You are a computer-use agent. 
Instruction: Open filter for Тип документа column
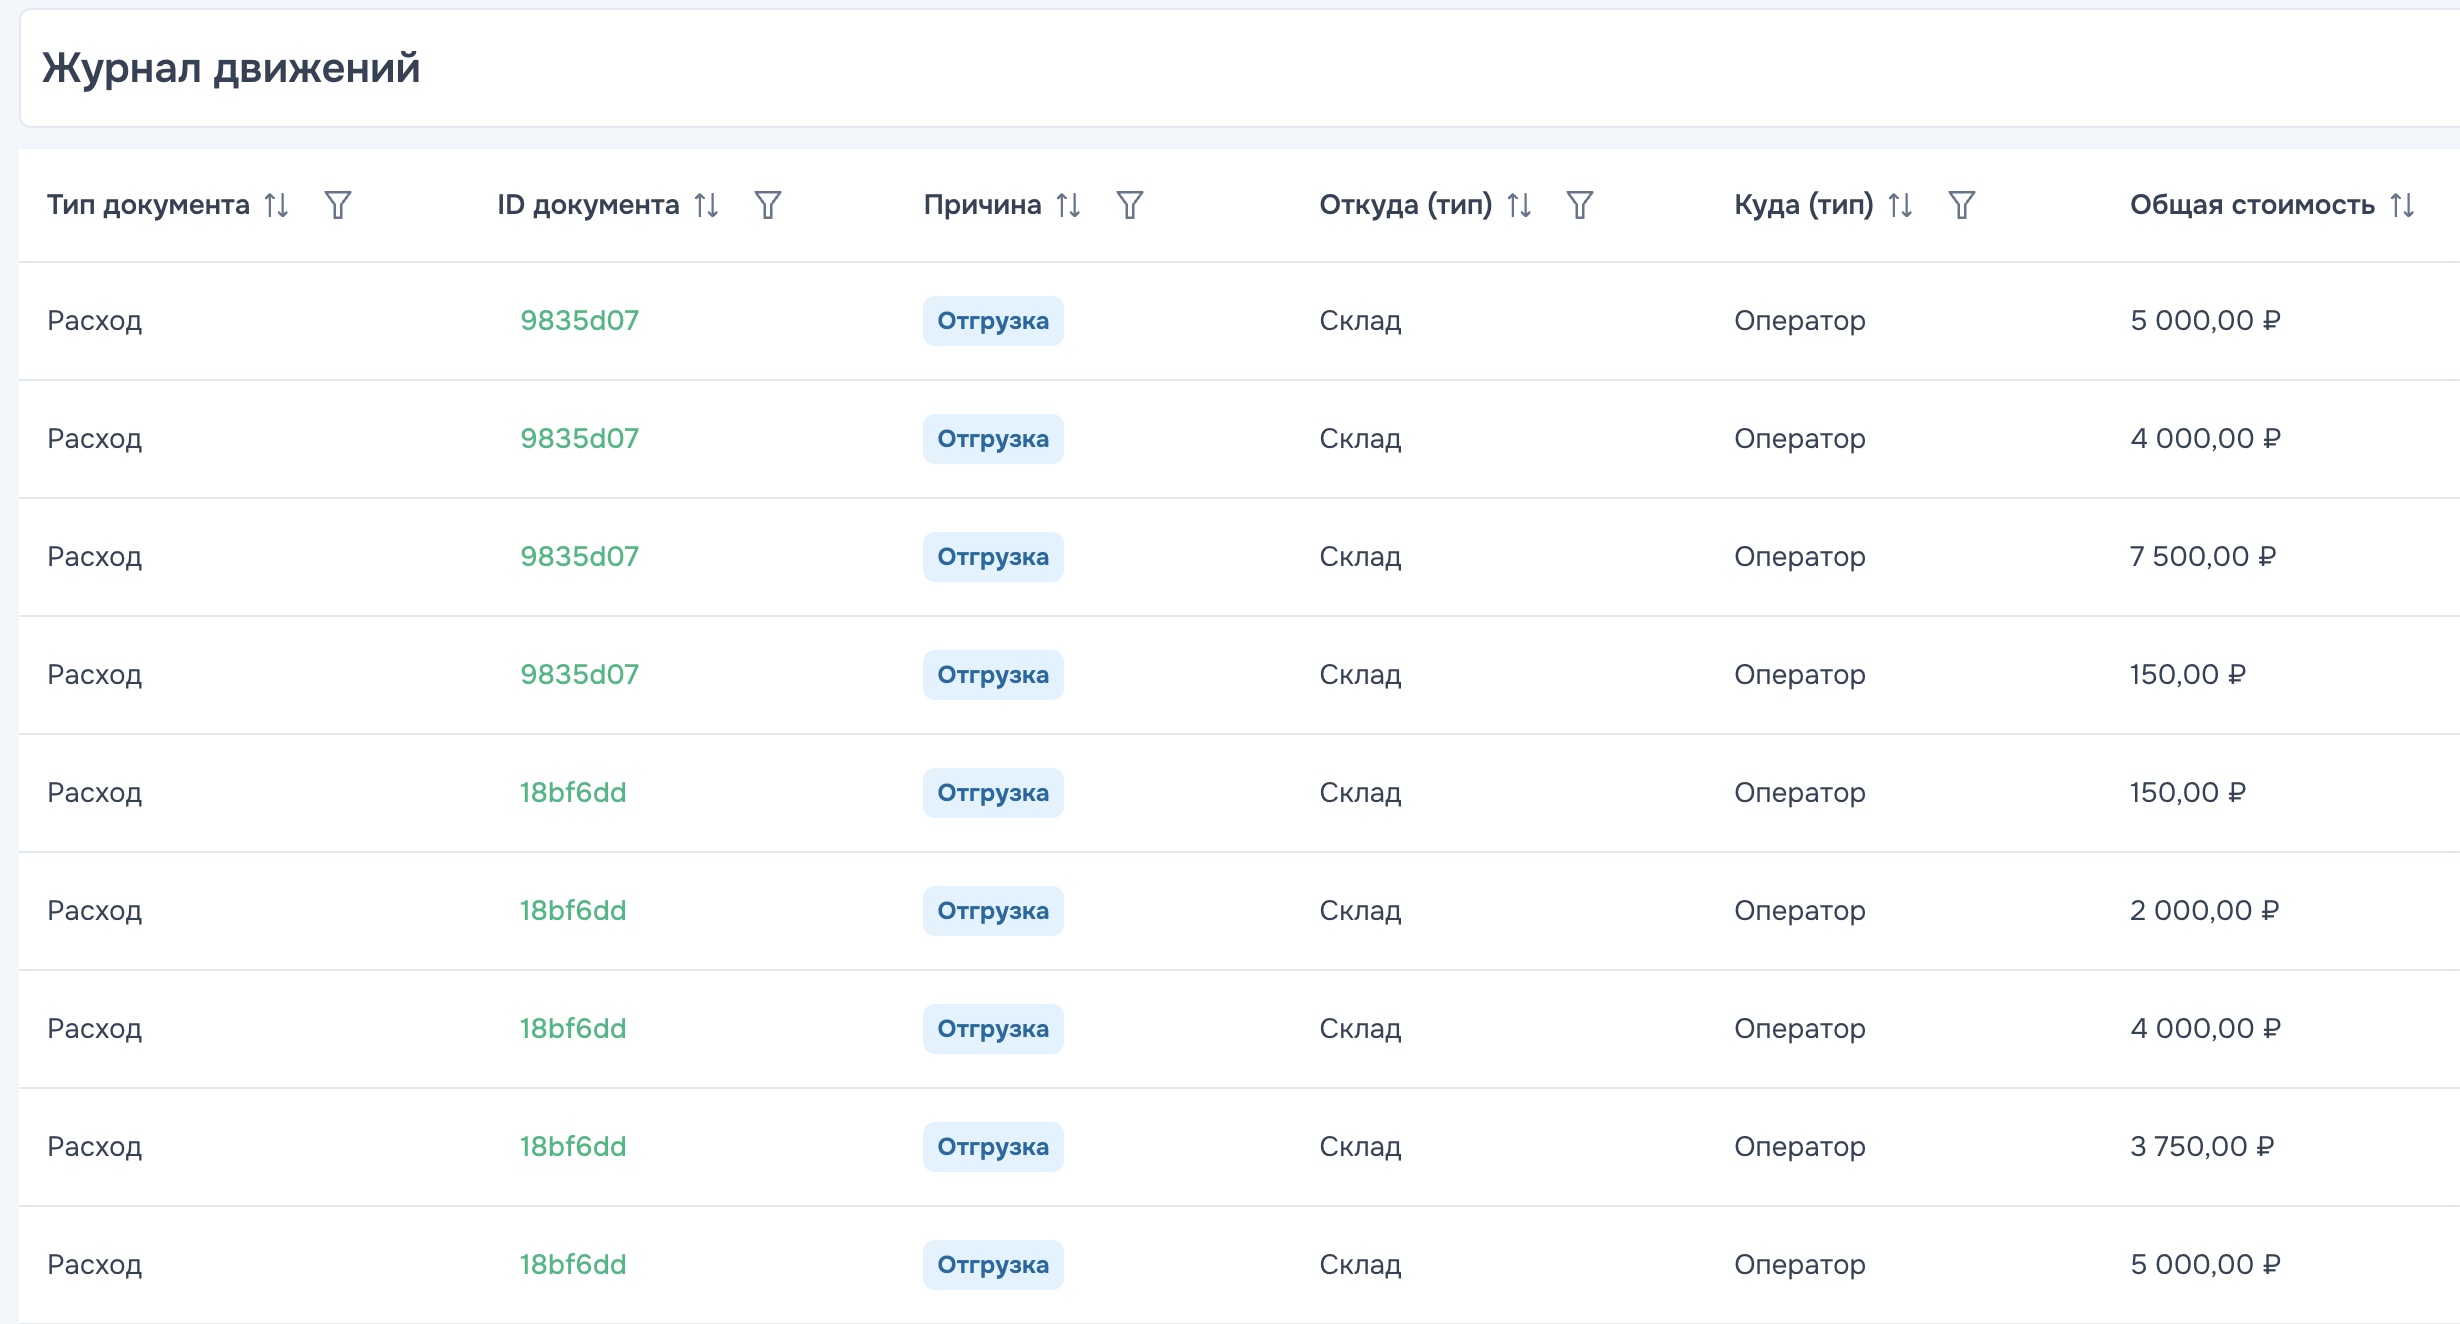tap(338, 205)
